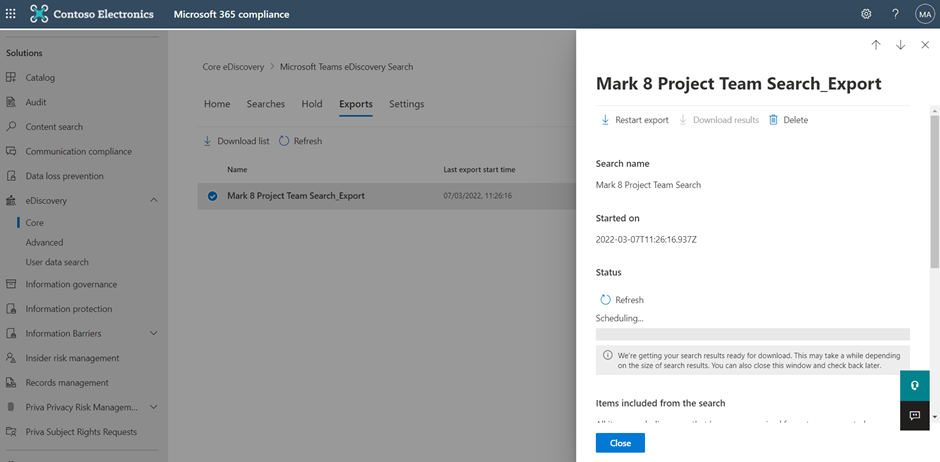The image size is (940, 462).
Task: Click the Scheduling progress bar
Action: pos(753,334)
